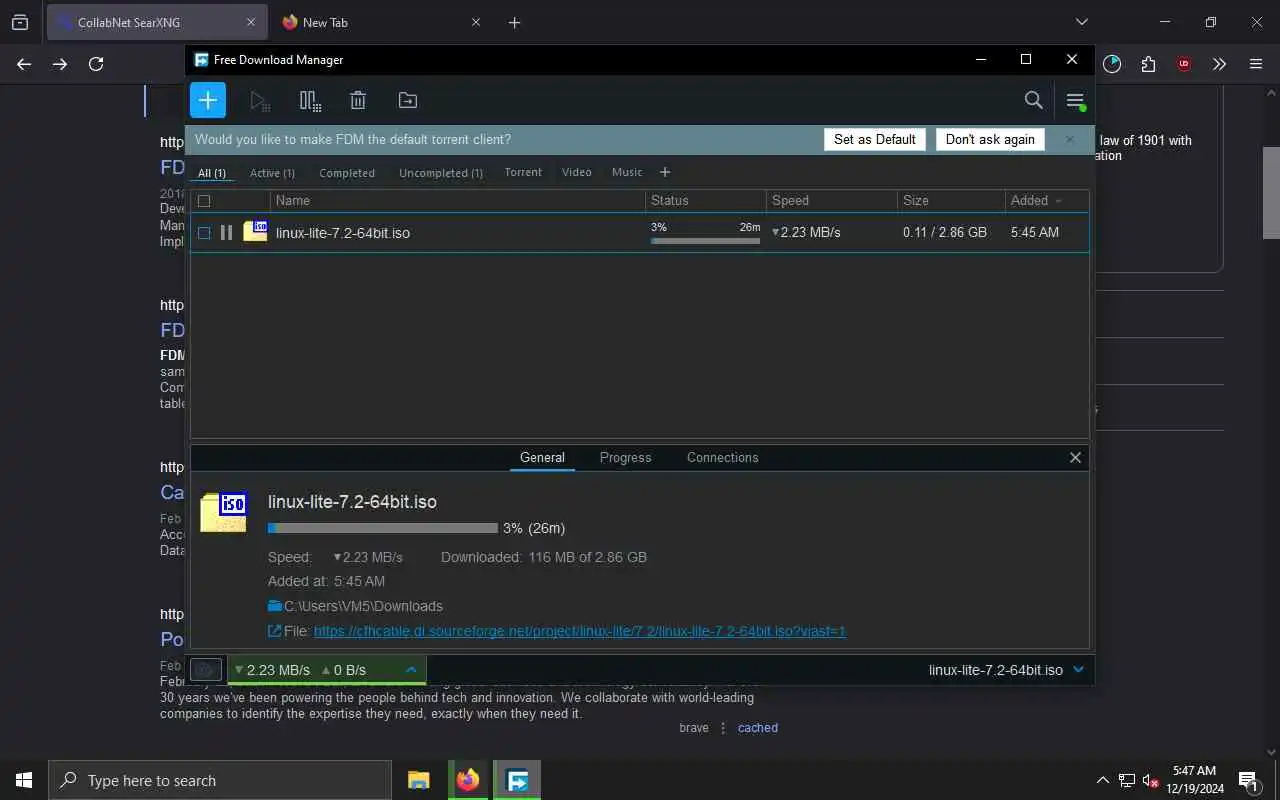Screen dimensions: 1280x800
Task: Click Set as Default button
Action: coord(874,139)
